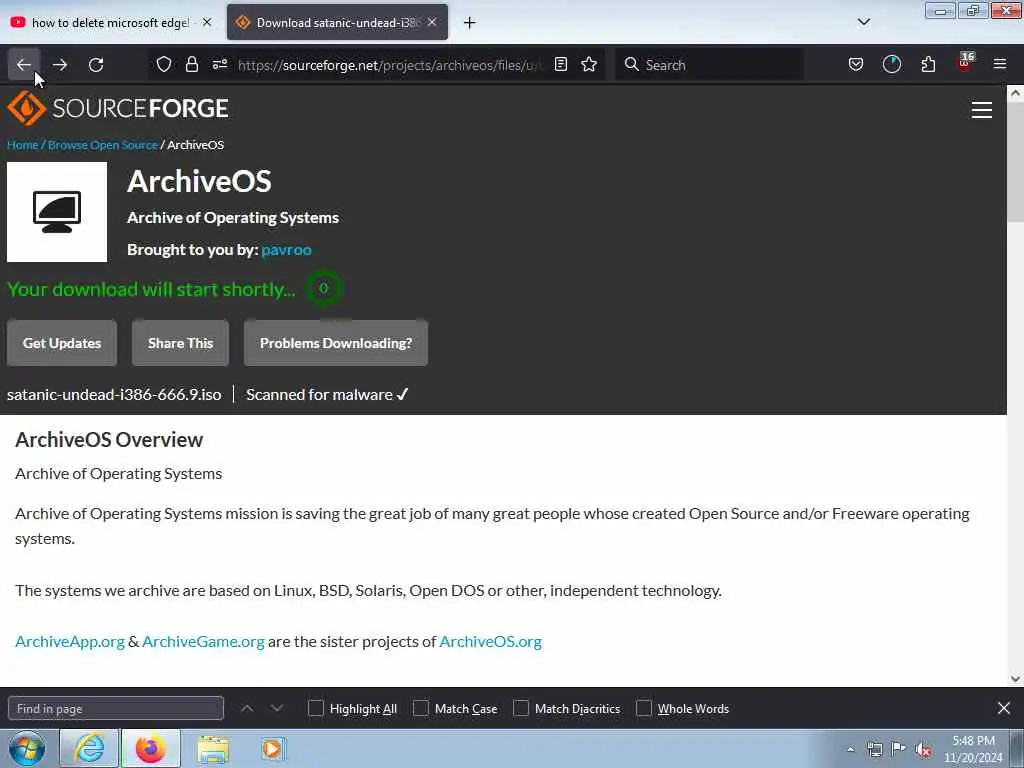The width and height of the screenshot is (1024, 768).
Task: Open the ArchiveApp.org link
Action: tap(70, 642)
